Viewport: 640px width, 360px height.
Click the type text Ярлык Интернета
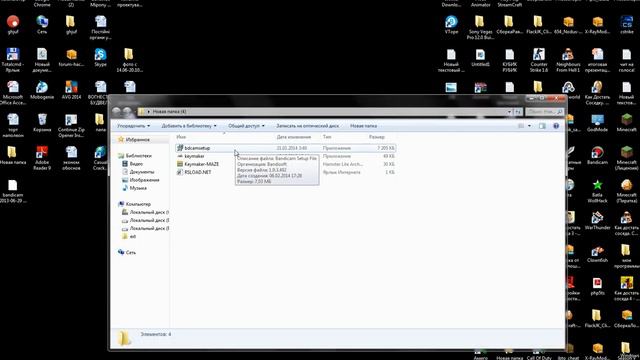(x=342, y=172)
